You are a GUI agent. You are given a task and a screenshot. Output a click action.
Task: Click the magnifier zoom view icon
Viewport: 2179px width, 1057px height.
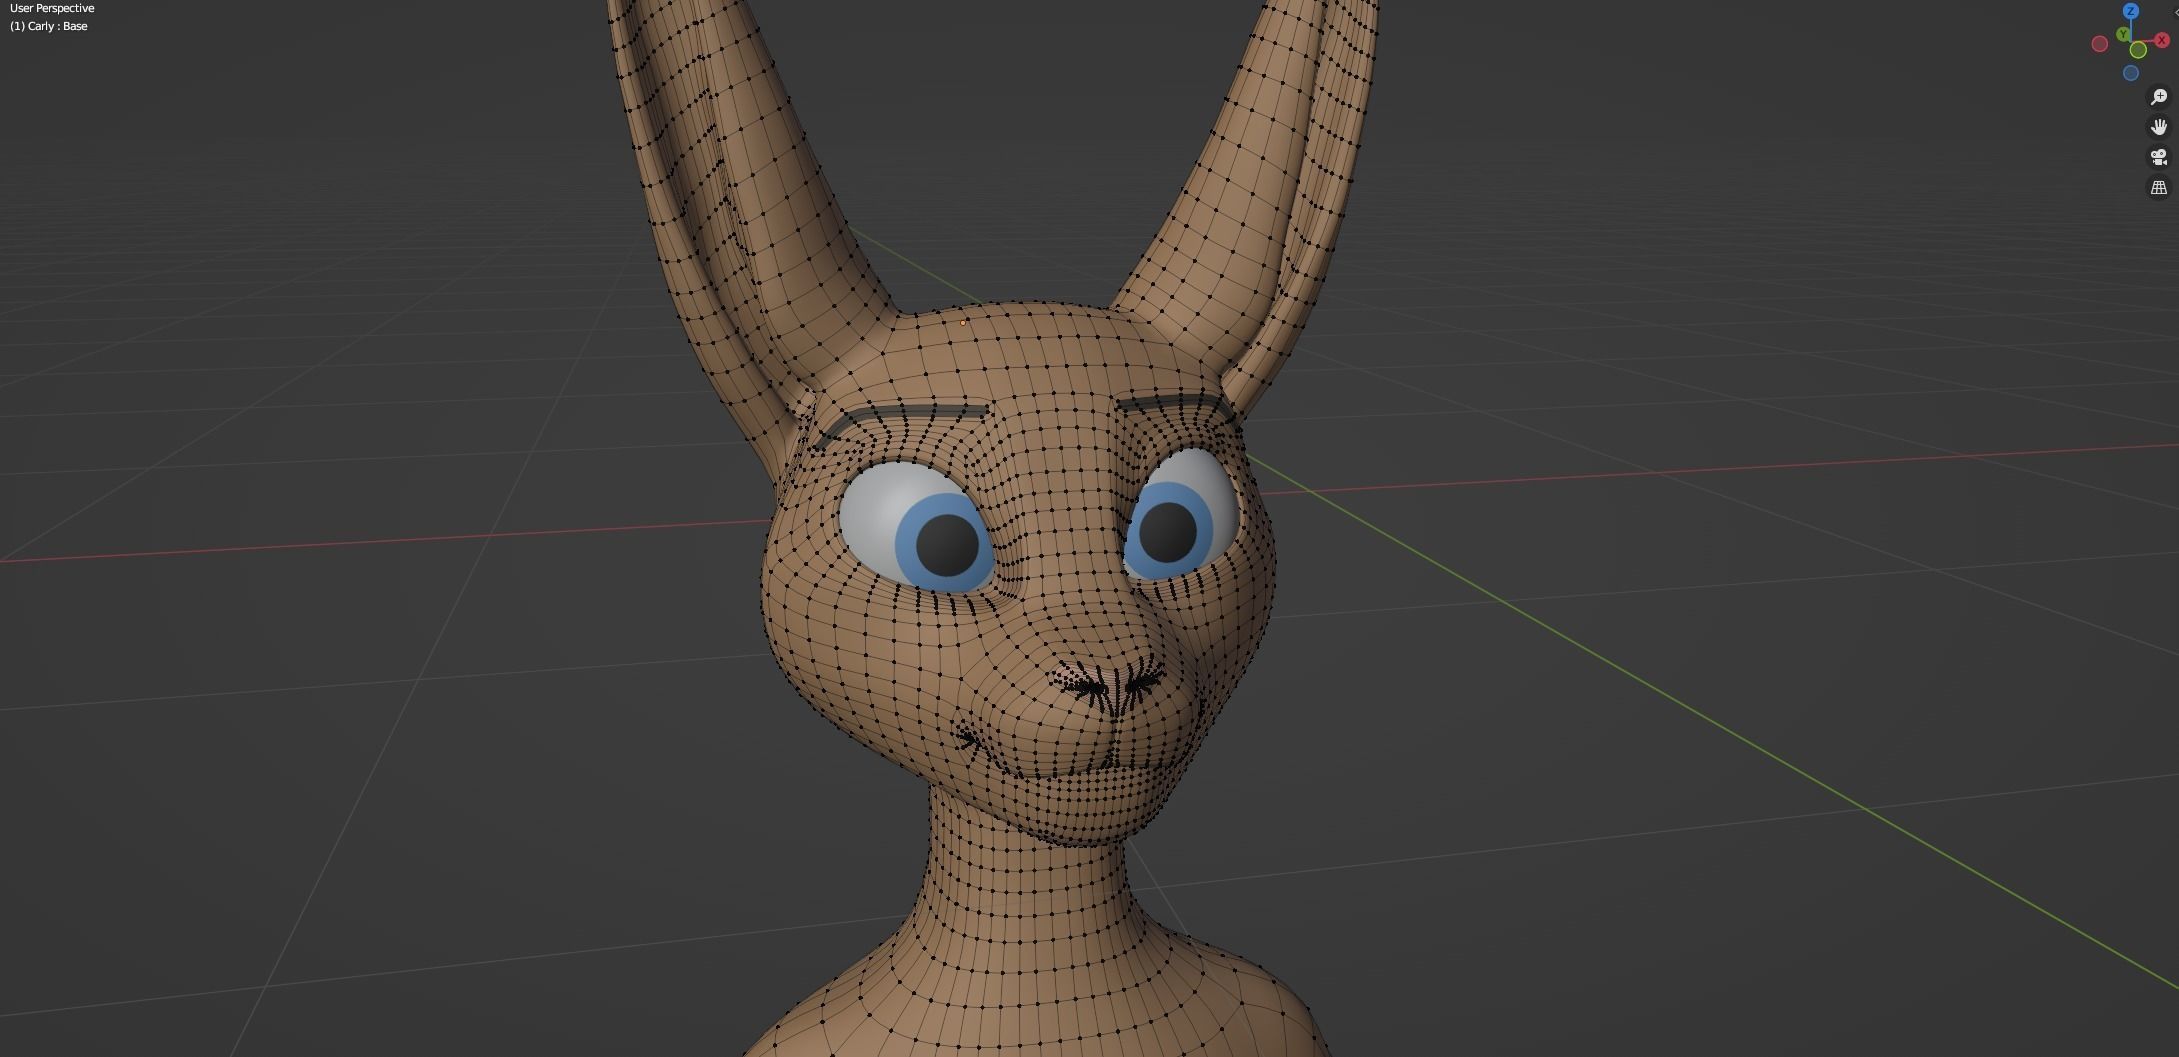[2159, 97]
